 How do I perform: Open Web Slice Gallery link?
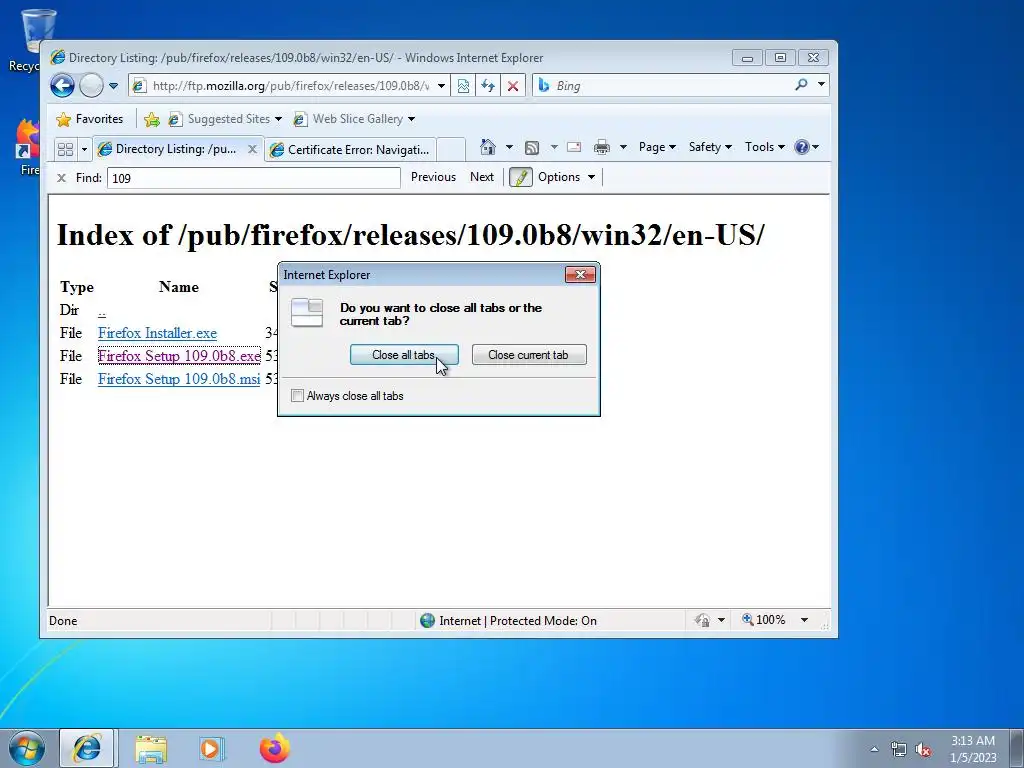tap(349, 119)
